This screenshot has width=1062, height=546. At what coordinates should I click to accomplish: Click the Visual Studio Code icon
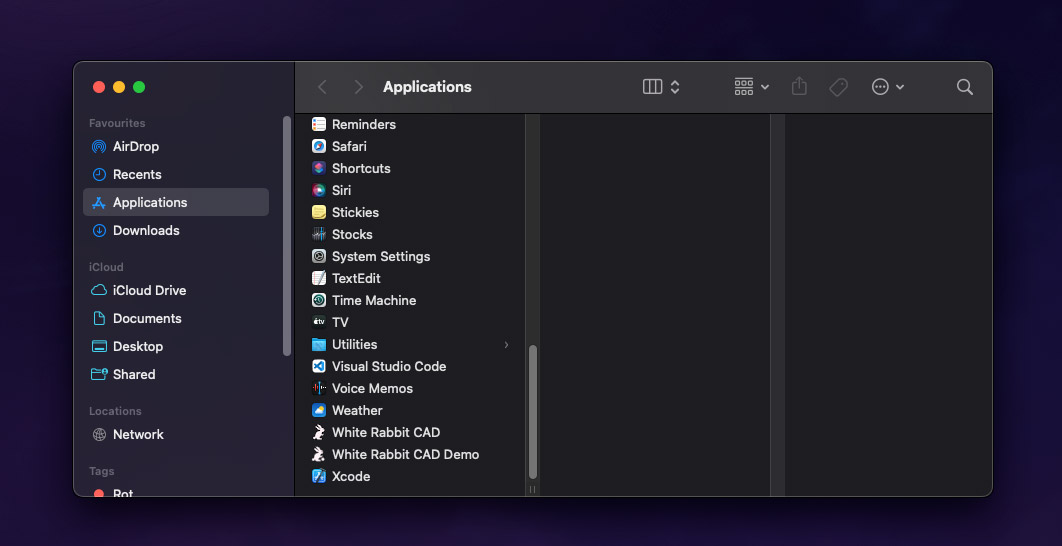[318, 366]
